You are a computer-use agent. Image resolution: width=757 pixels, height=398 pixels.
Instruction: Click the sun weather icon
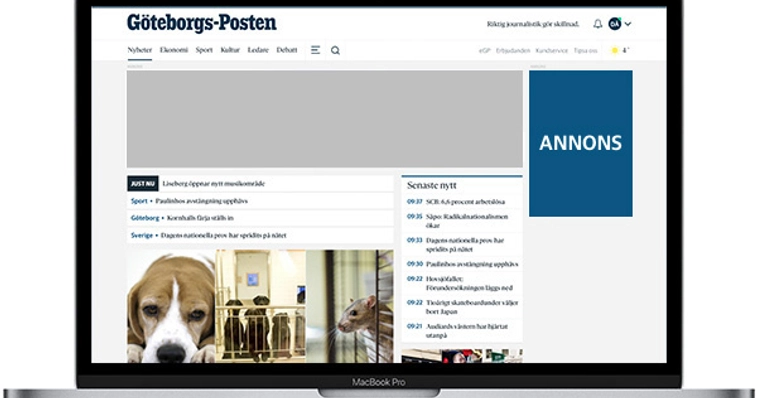(615, 50)
